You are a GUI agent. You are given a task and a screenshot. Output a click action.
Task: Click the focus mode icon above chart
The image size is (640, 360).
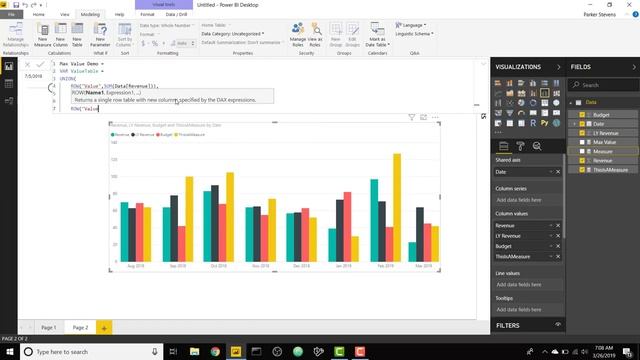coord(423,118)
